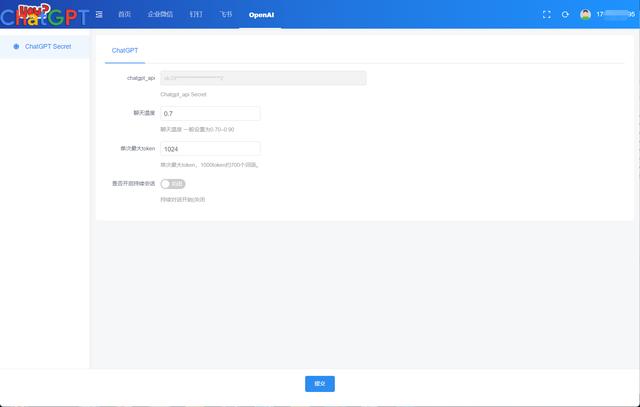Click the chatgpt_api secret input field
640x407 pixels.
[x=263, y=78]
